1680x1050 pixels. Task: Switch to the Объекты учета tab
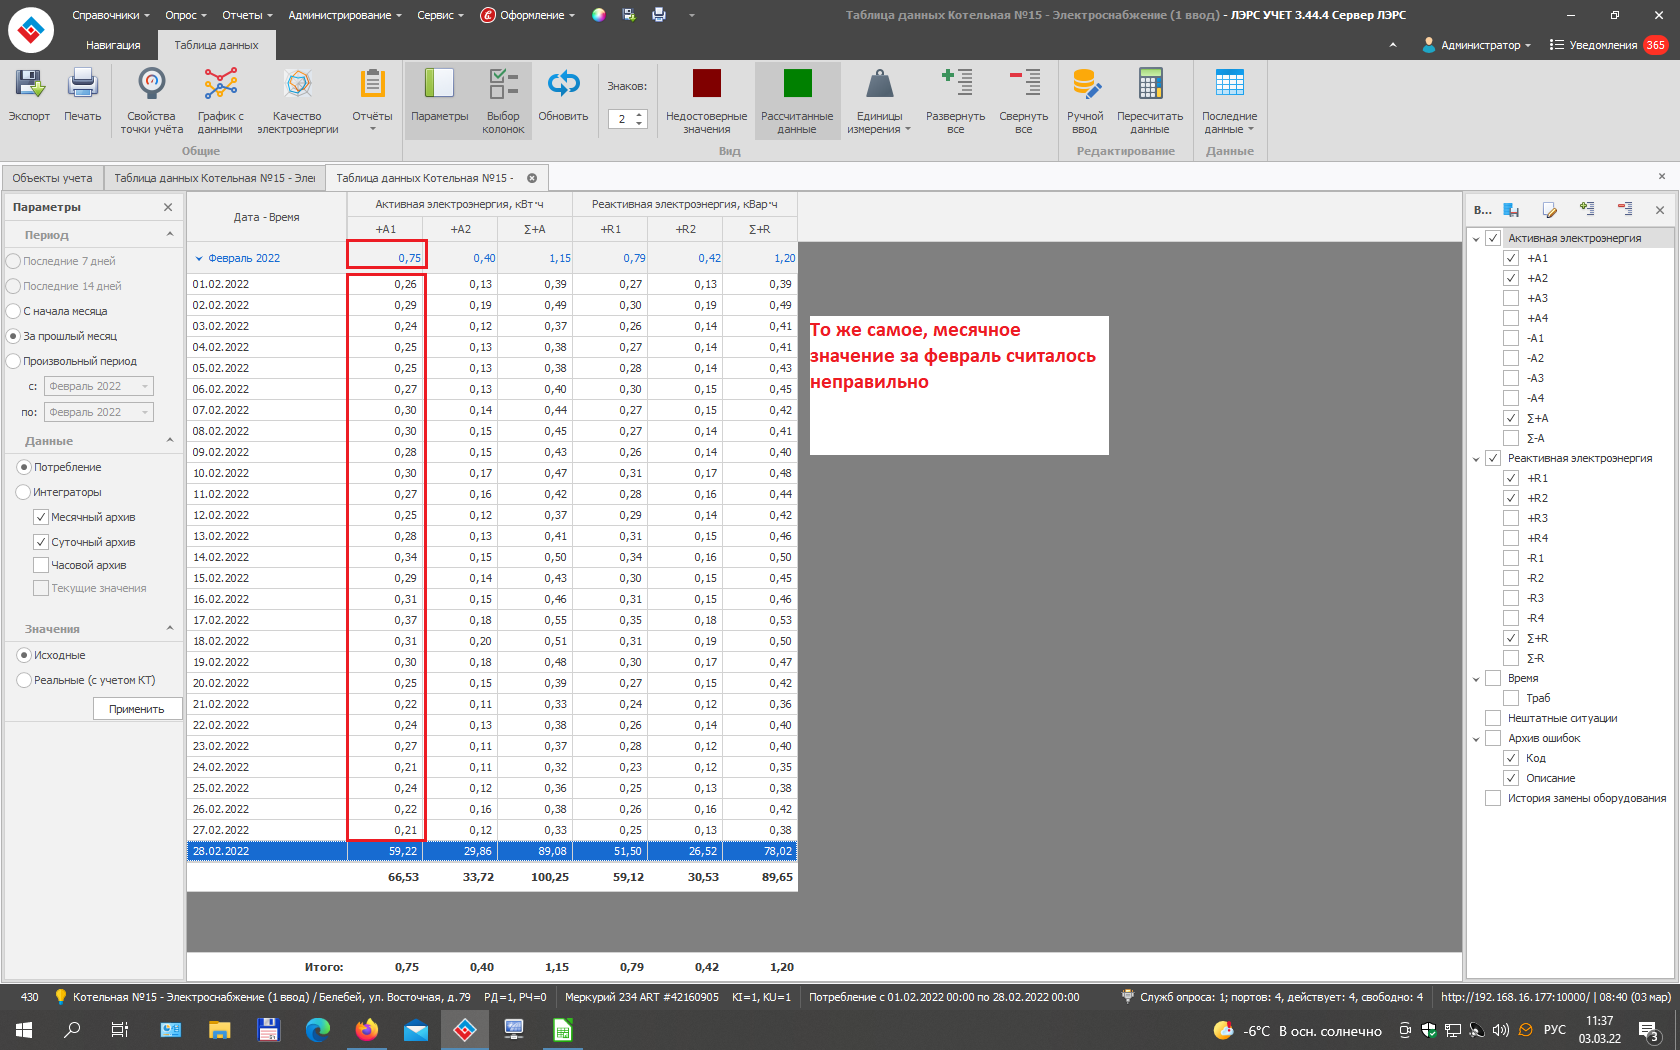(52, 178)
